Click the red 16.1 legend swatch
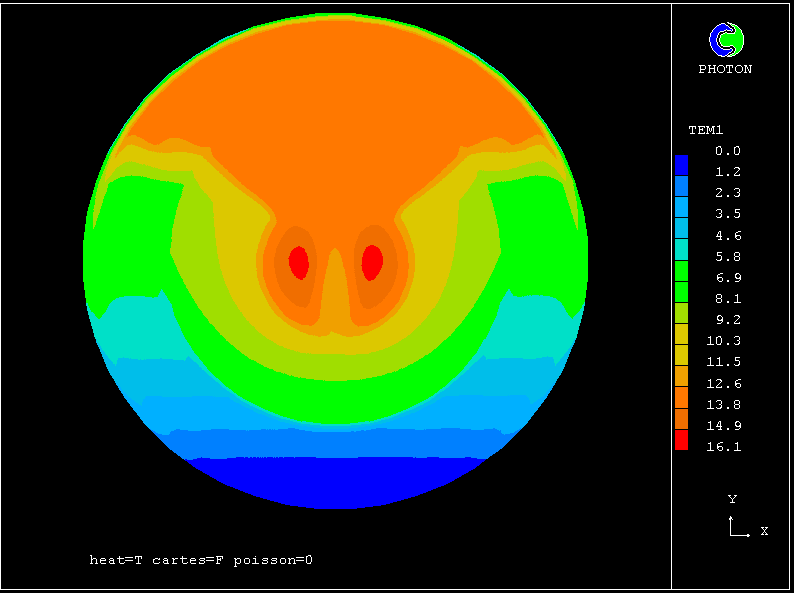Screen dimensions: 794x593 (x=681, y=440)
